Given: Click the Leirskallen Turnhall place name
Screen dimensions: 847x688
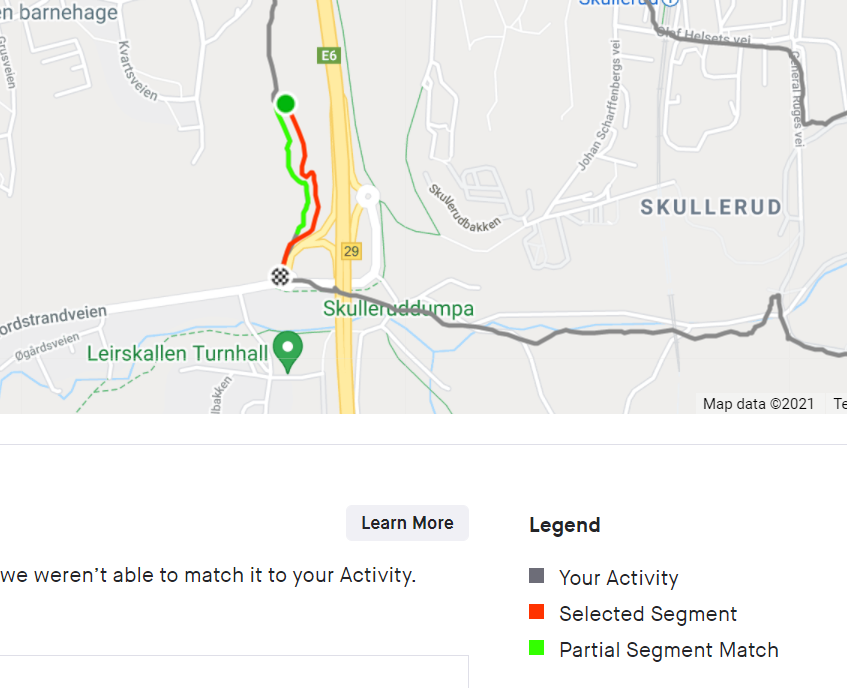Looking at the screenshot, I should tap(177, 354).
